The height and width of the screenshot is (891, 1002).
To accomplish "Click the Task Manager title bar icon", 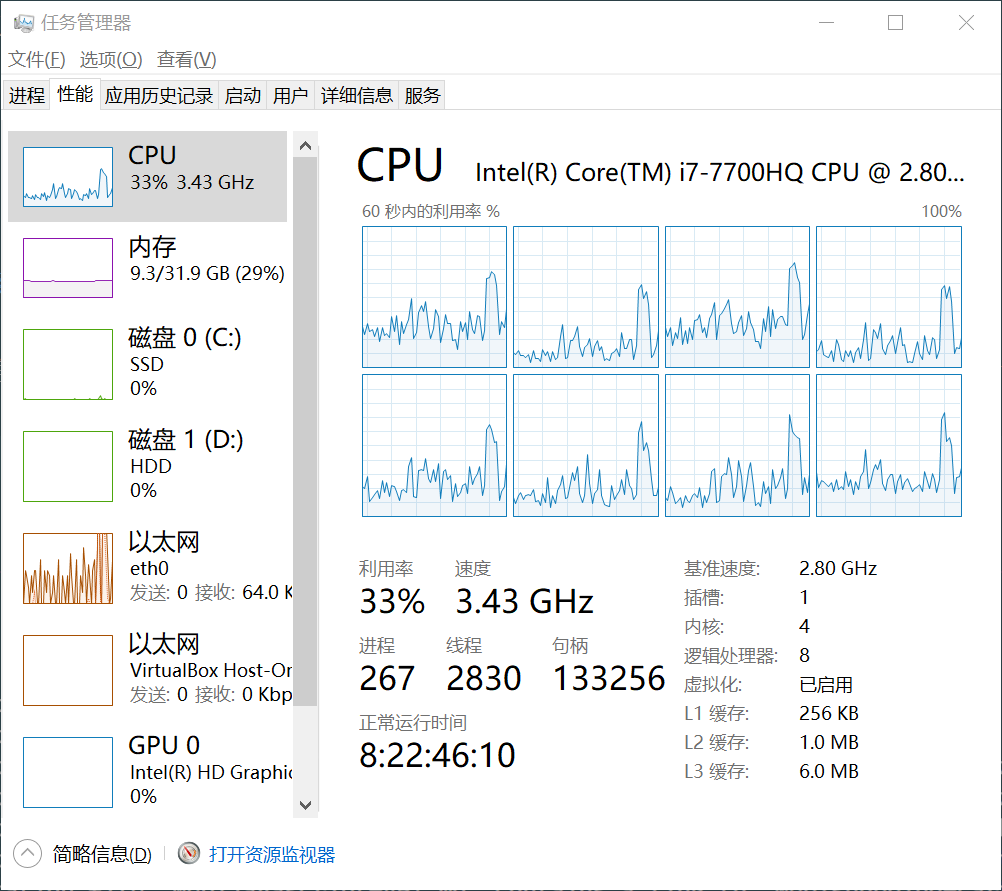I will (23, 23).
